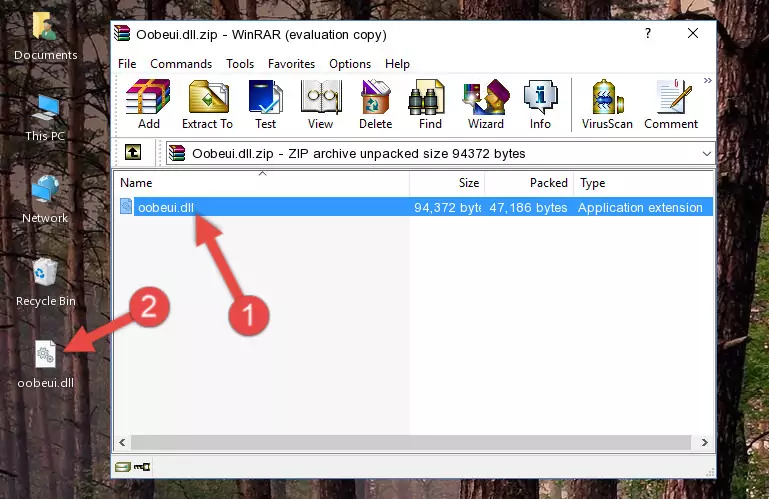This screenshot has height=499, width=769.
Task: Select the Documents desktop icon
Action: 45,37
